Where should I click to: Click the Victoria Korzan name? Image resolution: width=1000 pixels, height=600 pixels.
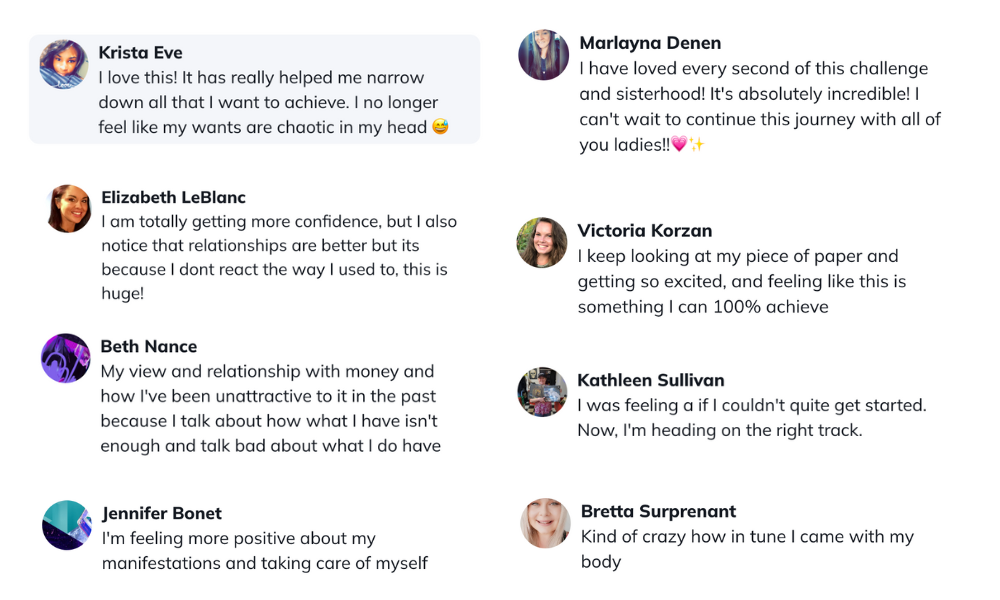click(x=645, y=231)
